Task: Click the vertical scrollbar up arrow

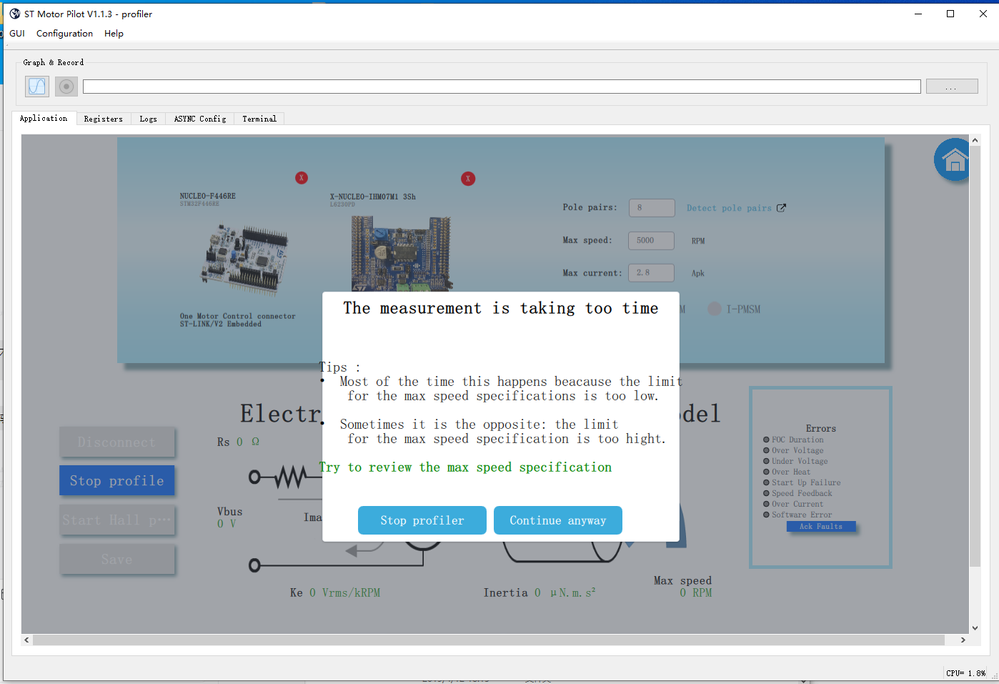Action: (975, 140)
